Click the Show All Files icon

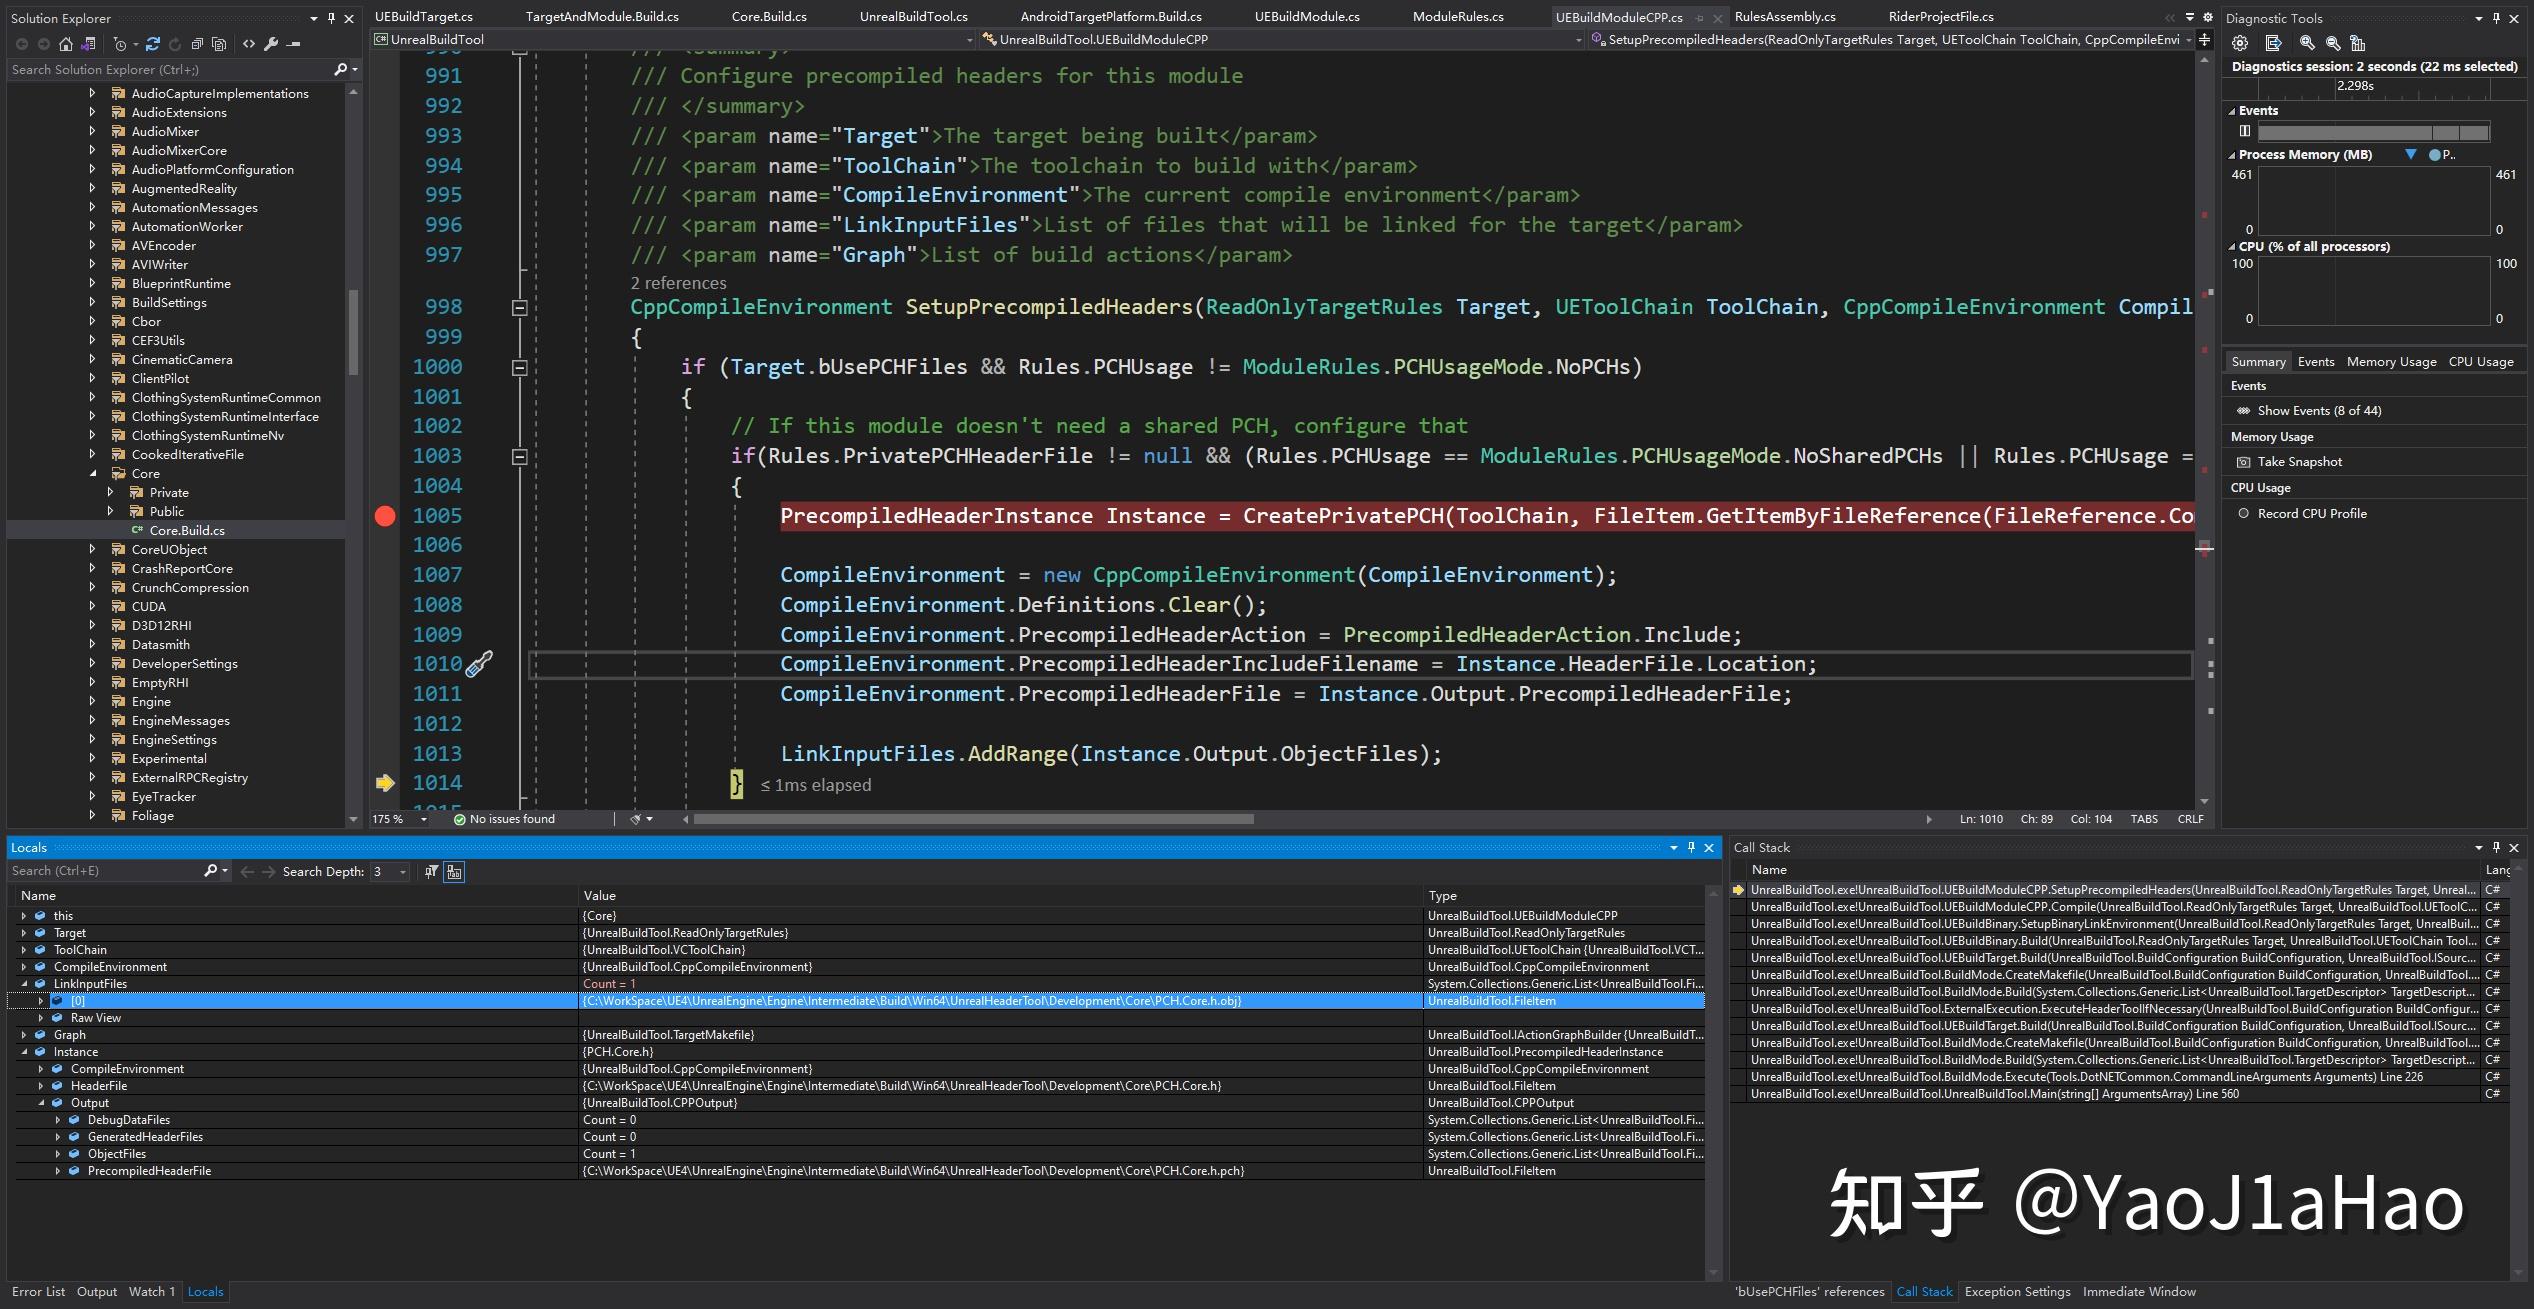[219, 44]
